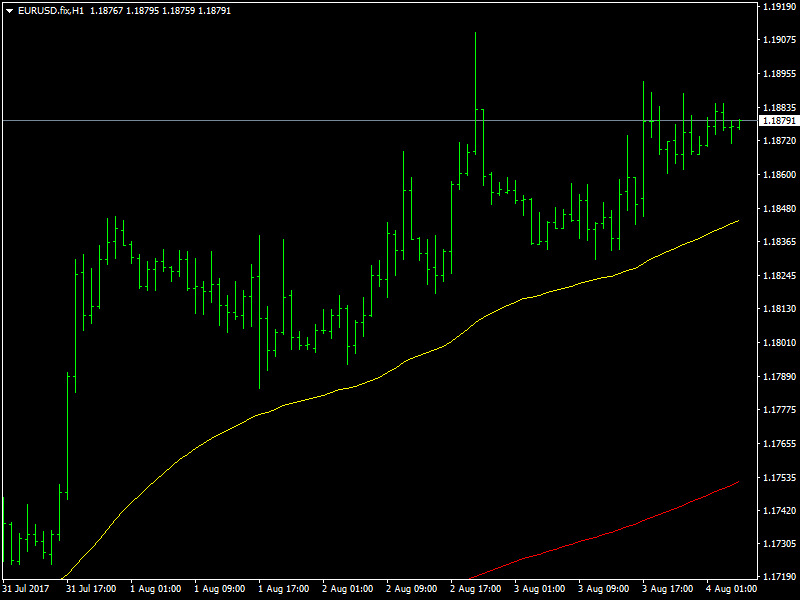Click the 31 Jul 2017 time axis label
Viewport: 800px width, 600px height.
pos(26,589)
